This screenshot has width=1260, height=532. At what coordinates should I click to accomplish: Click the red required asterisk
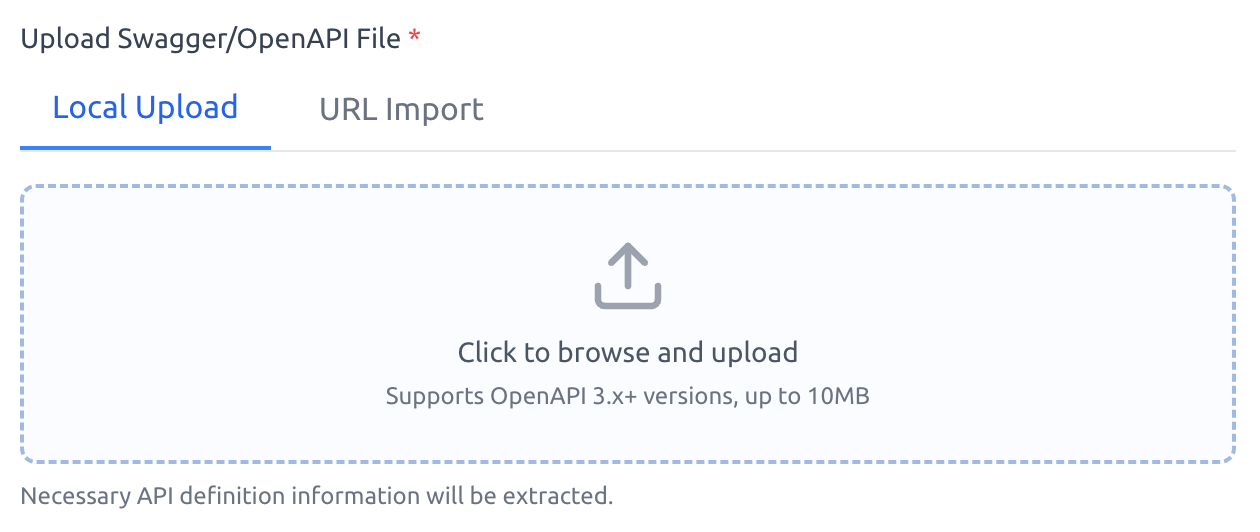point(414,39)
